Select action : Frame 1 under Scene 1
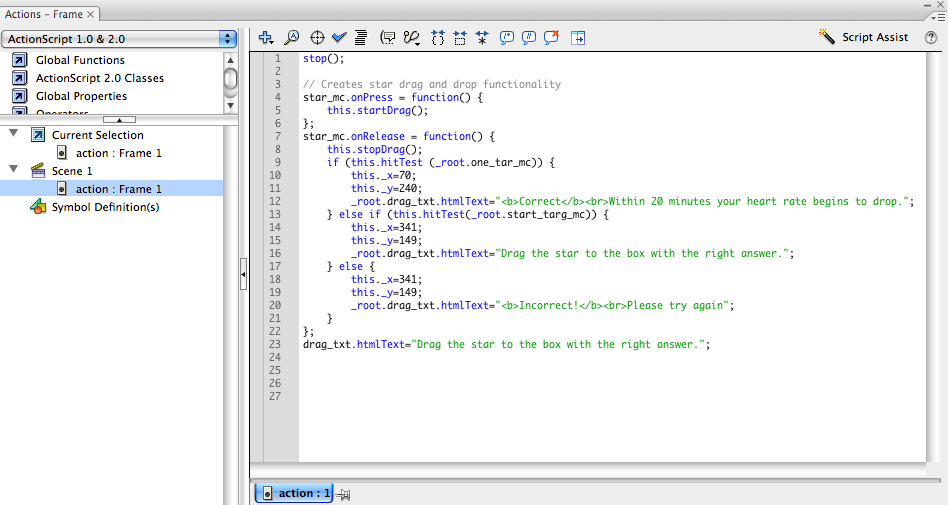Viewport: 948px width, 505px height. (111, 189)
